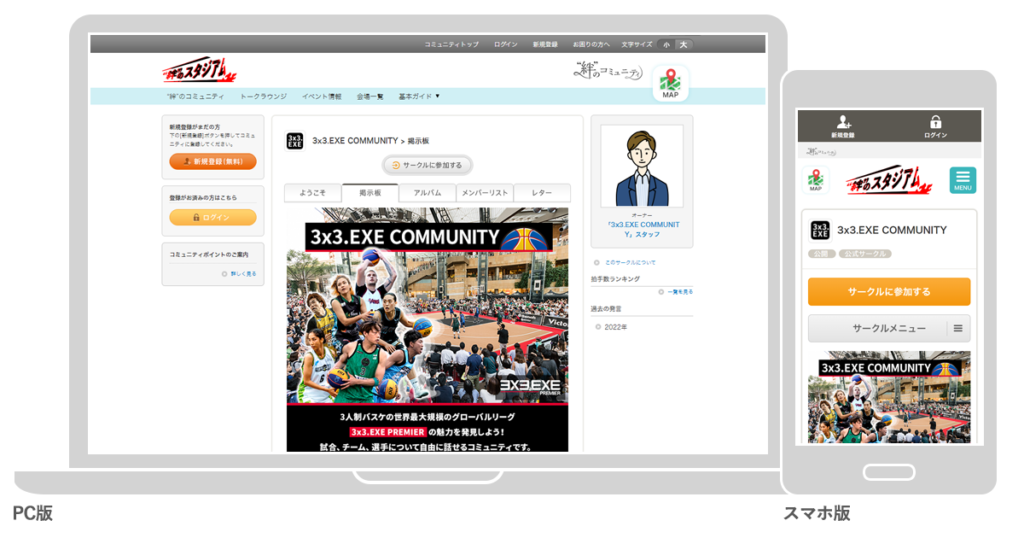Expand サークルメニュー on the smartphone view
This screenshot has height=538, width=1024.
point(889,328)
